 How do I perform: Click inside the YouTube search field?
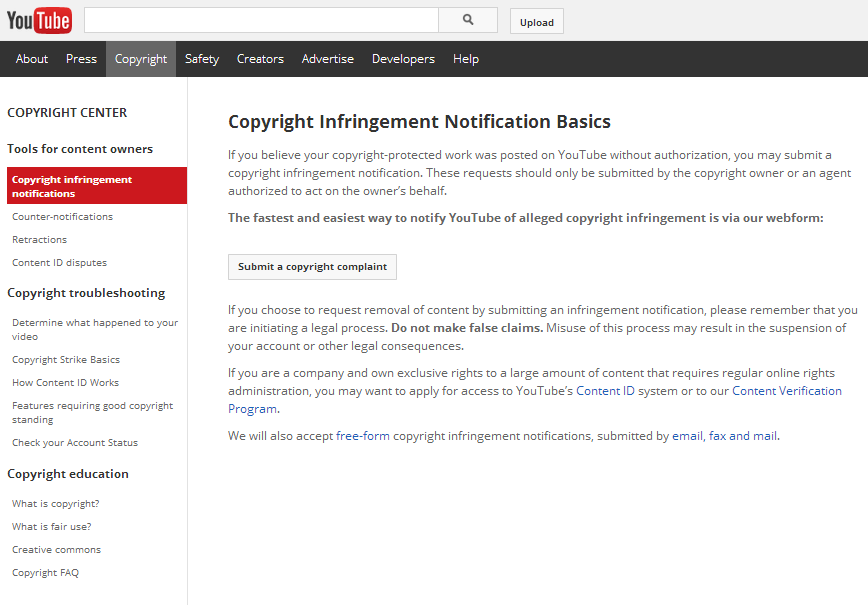click(x=260, y=20)
